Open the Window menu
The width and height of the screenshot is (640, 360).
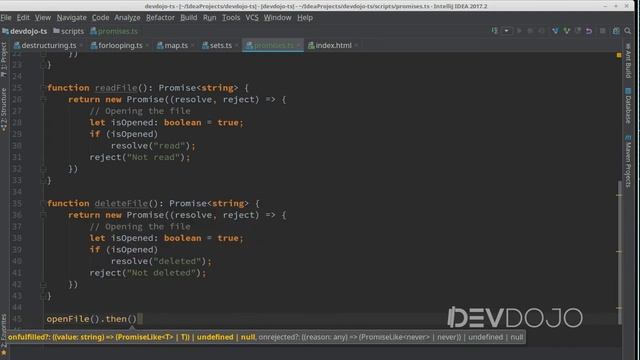click(277, 18)
